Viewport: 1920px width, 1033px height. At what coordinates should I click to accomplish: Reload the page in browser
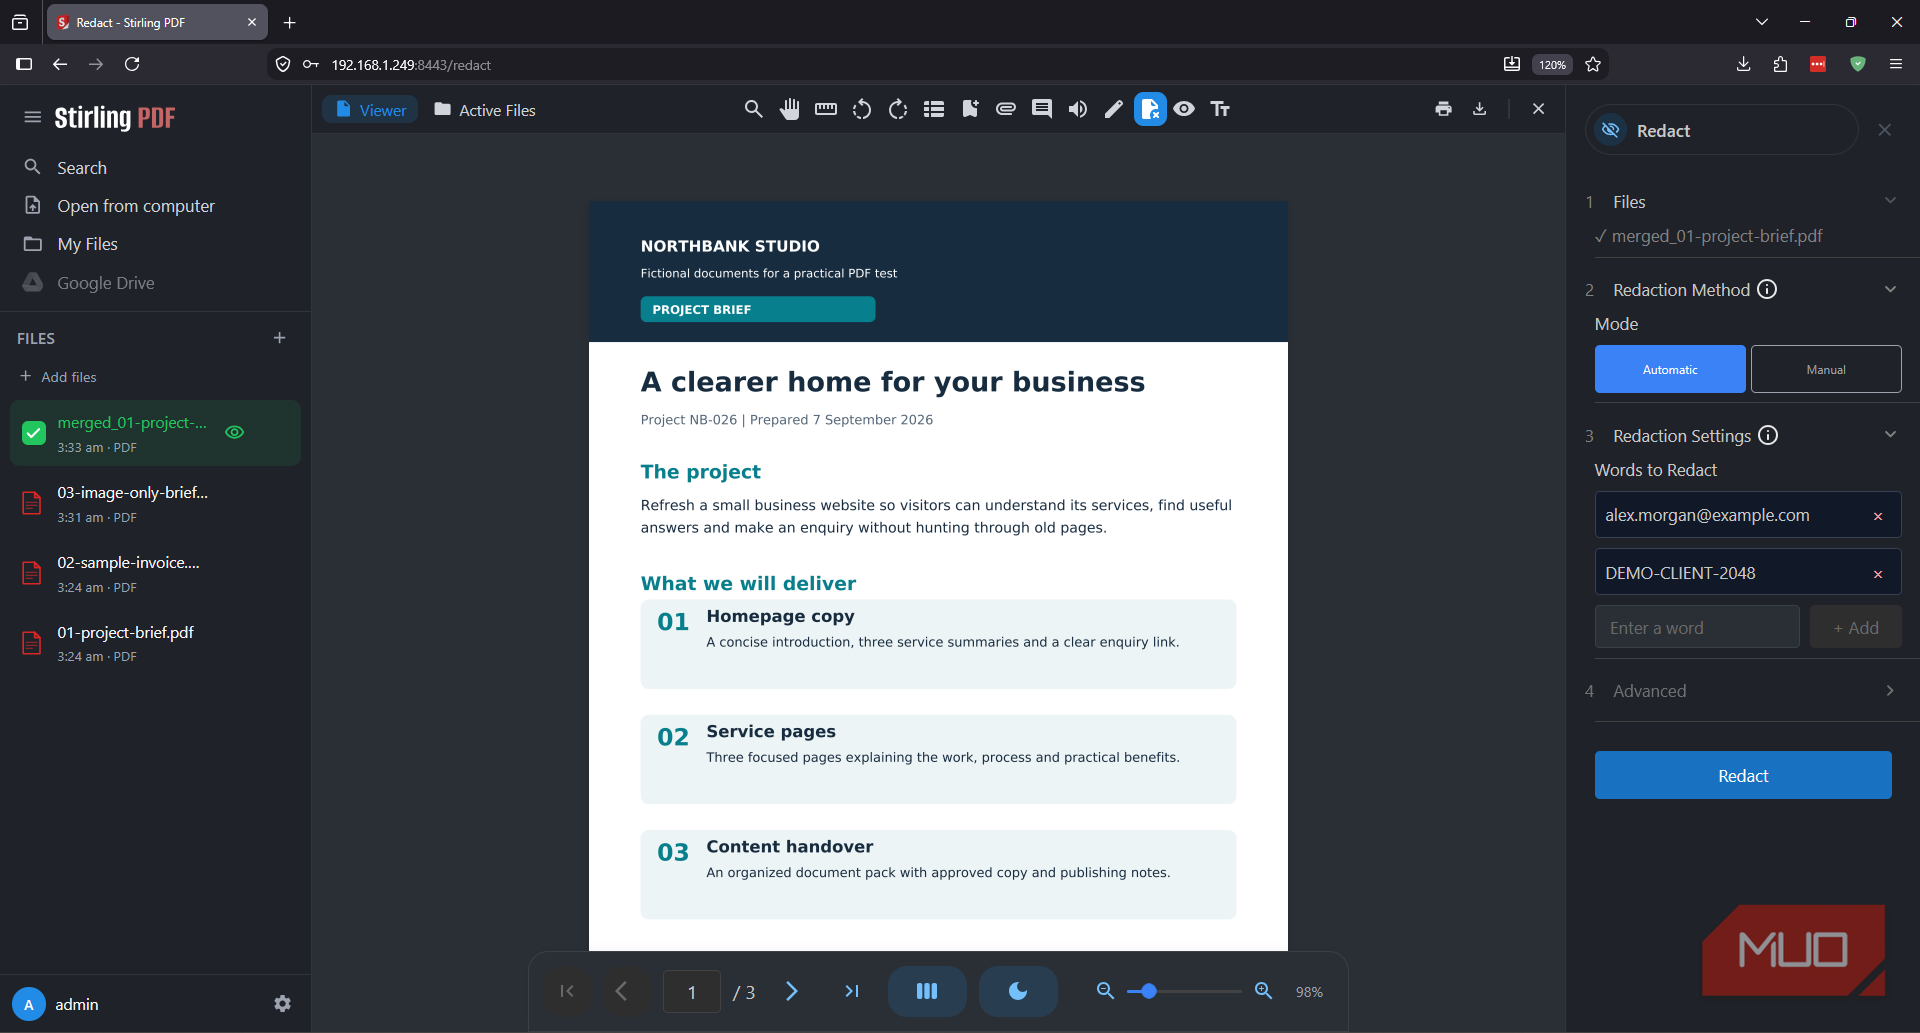click(132, 64)
